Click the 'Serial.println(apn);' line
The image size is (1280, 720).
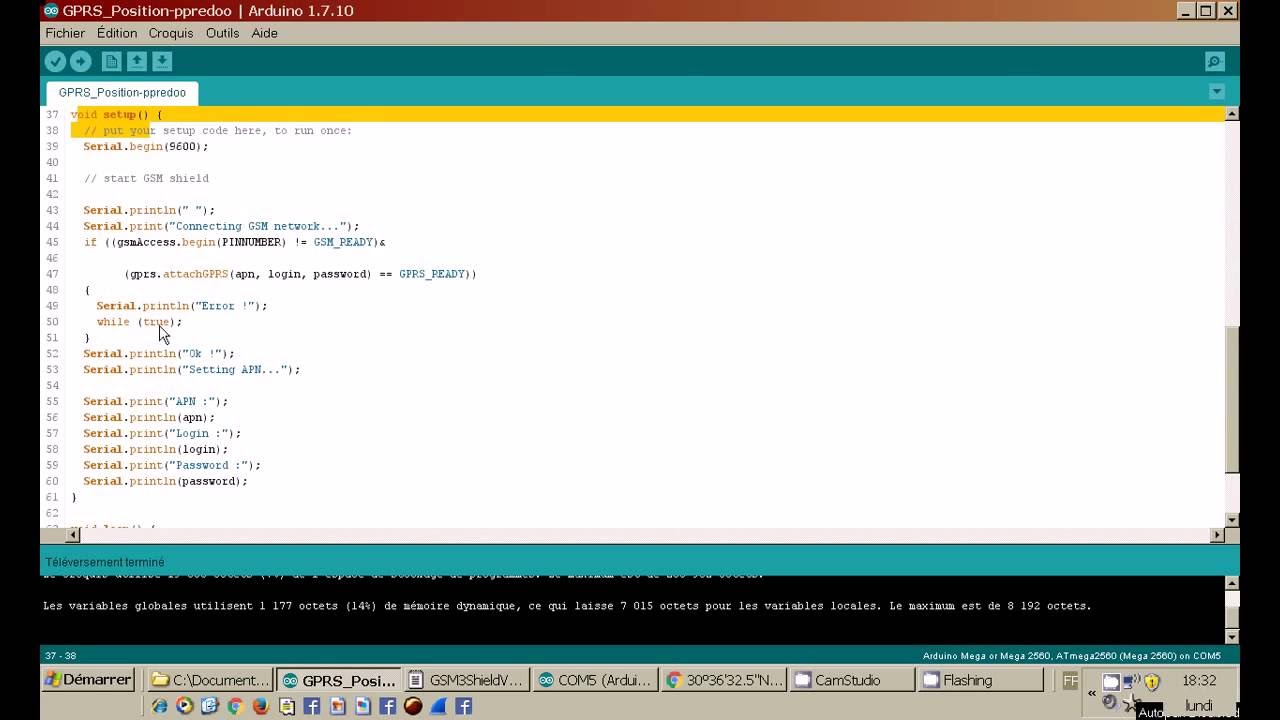(x=149, y=417)
